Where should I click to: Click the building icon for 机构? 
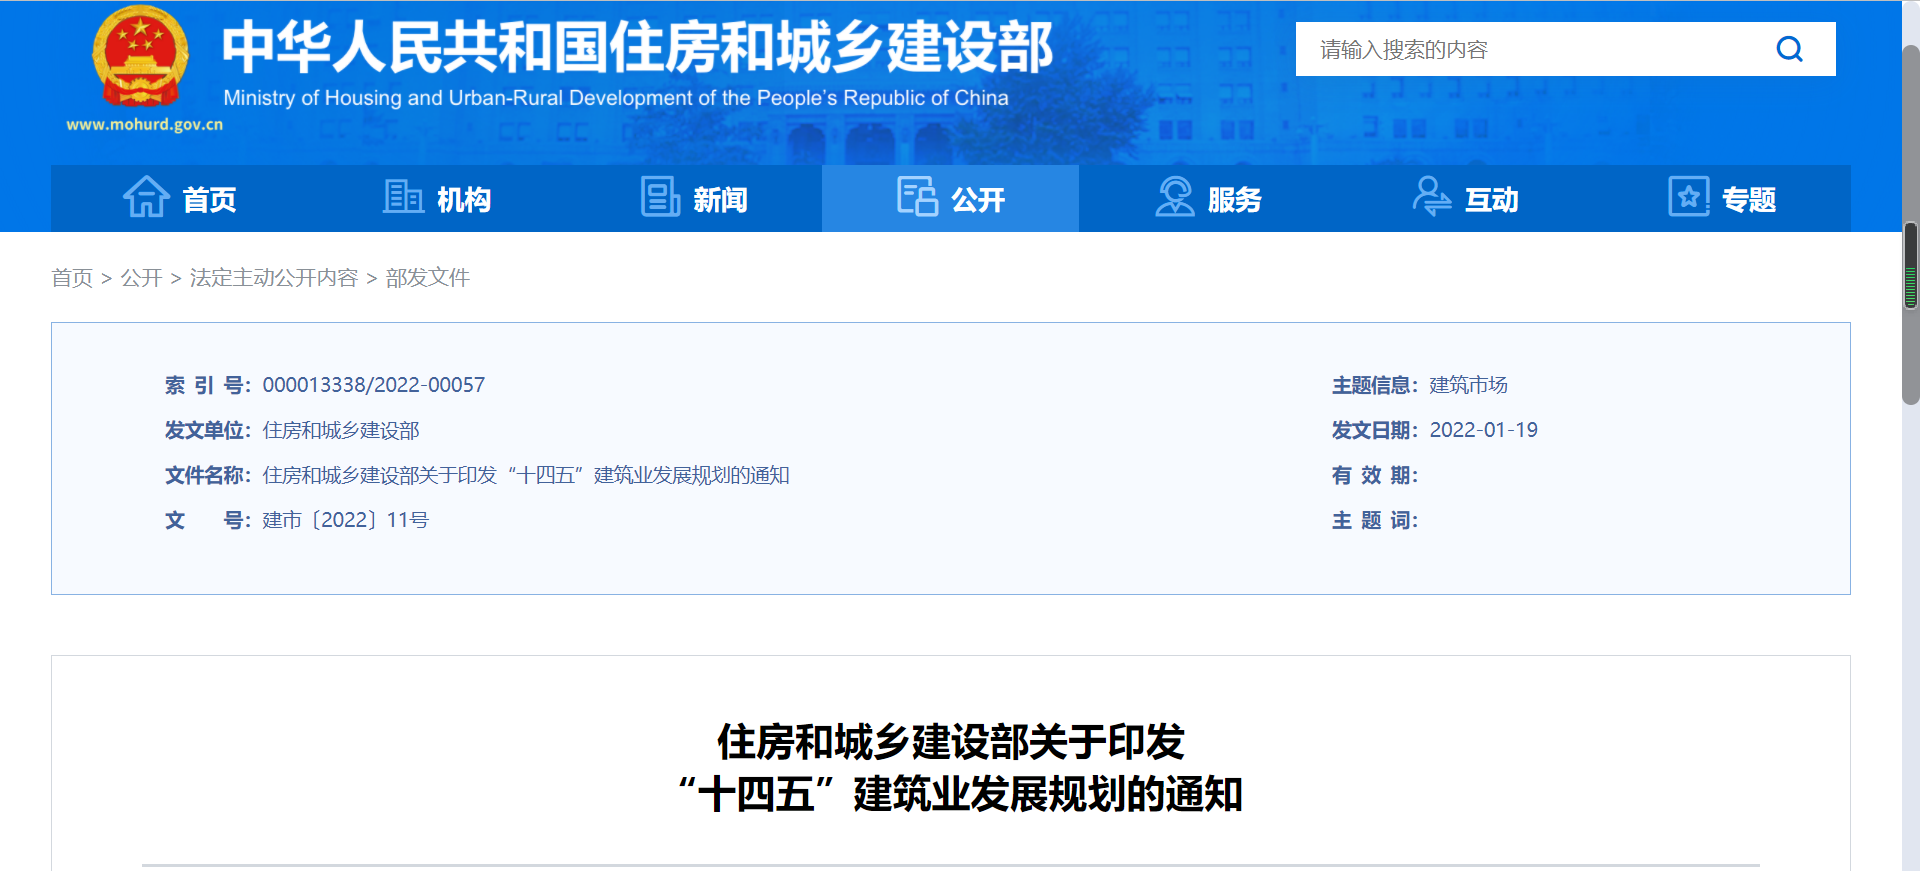click(403, 197)
